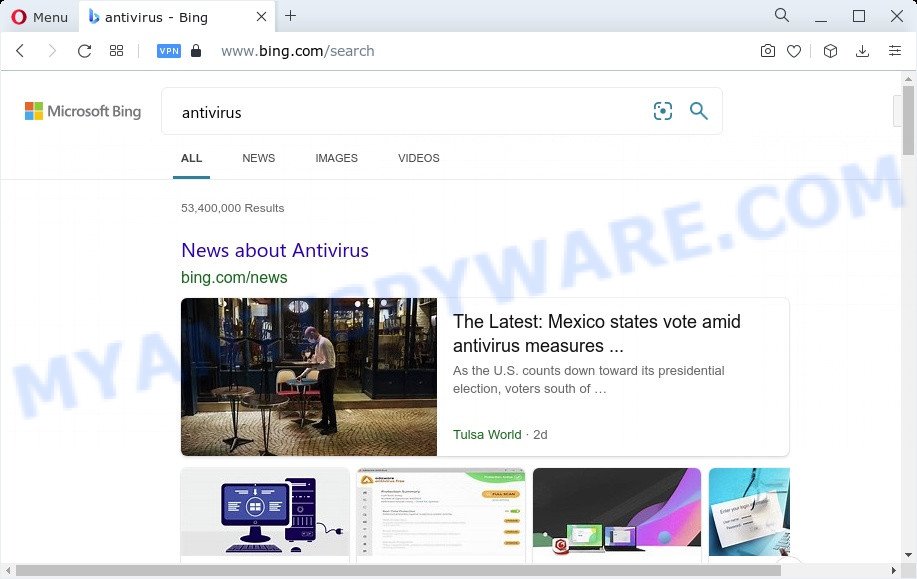Take a snapshot with camera icon
Screen dimensions: 917x579
(x=768, y=51)
